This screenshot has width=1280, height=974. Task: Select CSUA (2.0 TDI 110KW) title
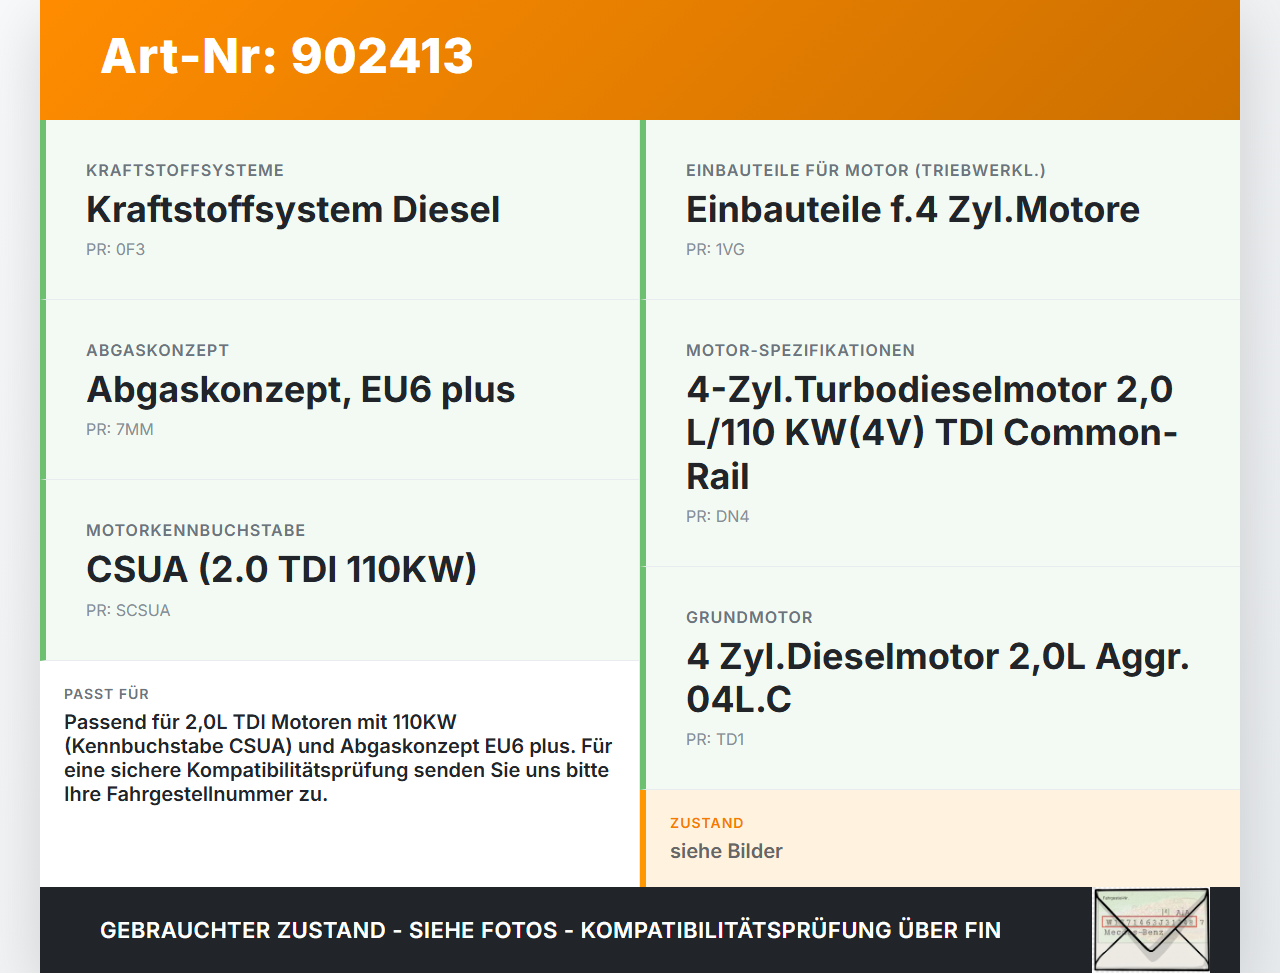(x=282, y=570)
